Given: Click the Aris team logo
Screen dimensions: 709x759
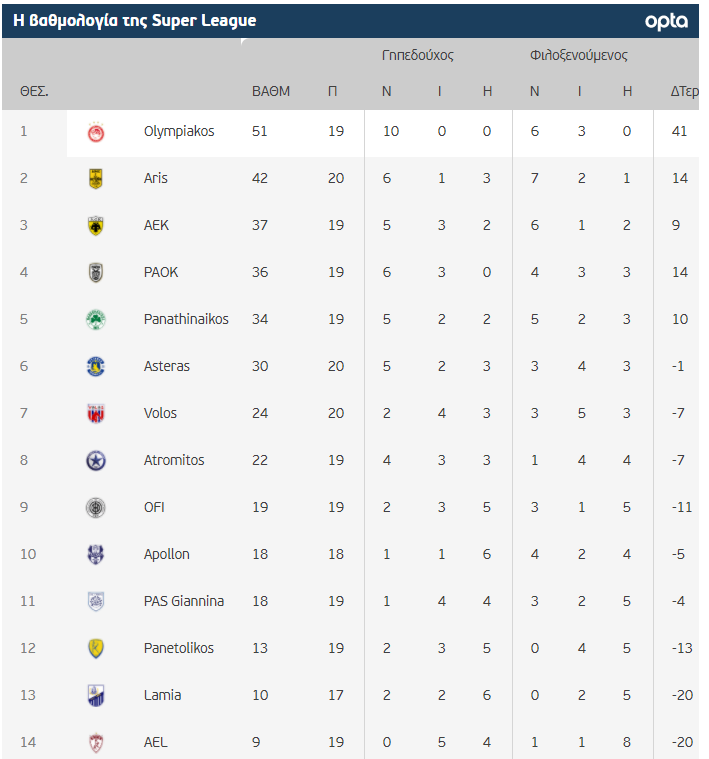Looking at the screenshot, I should tap(96, 179).
